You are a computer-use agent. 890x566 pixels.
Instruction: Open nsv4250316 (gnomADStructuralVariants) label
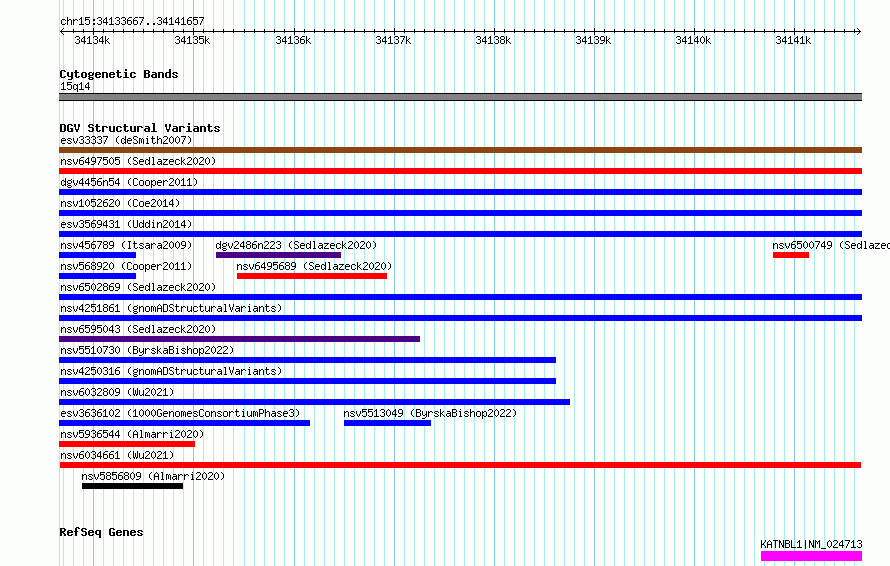click(171, 371)
